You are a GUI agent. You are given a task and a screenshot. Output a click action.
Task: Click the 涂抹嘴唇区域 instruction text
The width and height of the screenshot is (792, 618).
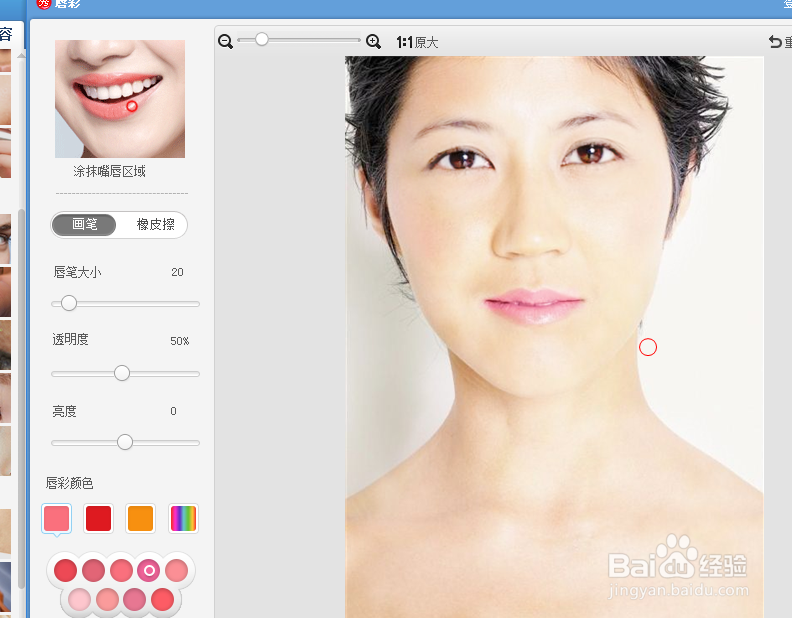pos(109,172)
